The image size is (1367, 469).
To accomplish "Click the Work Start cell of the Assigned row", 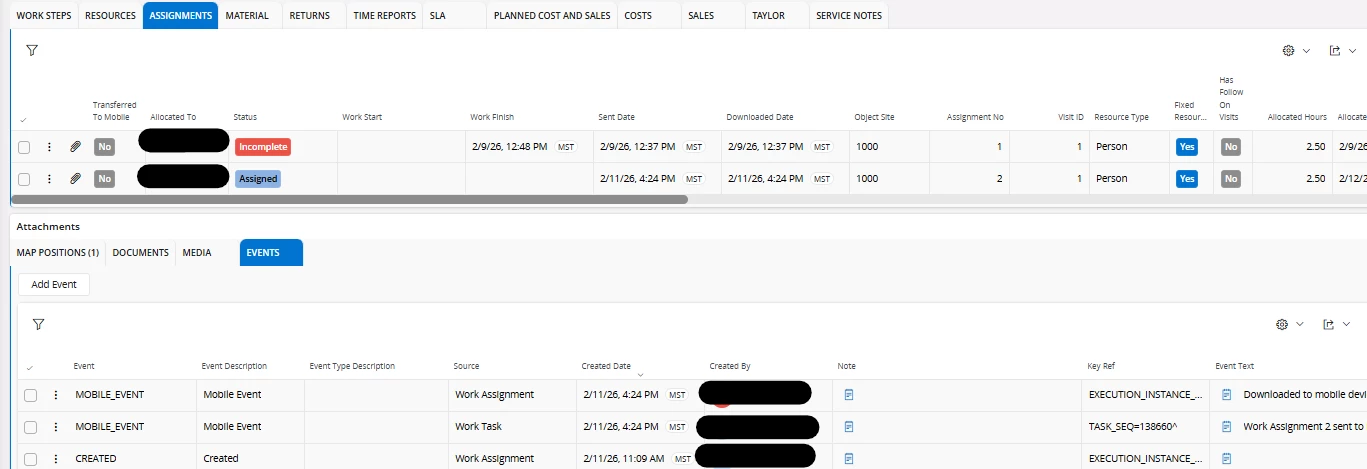I will pos(401,179).
